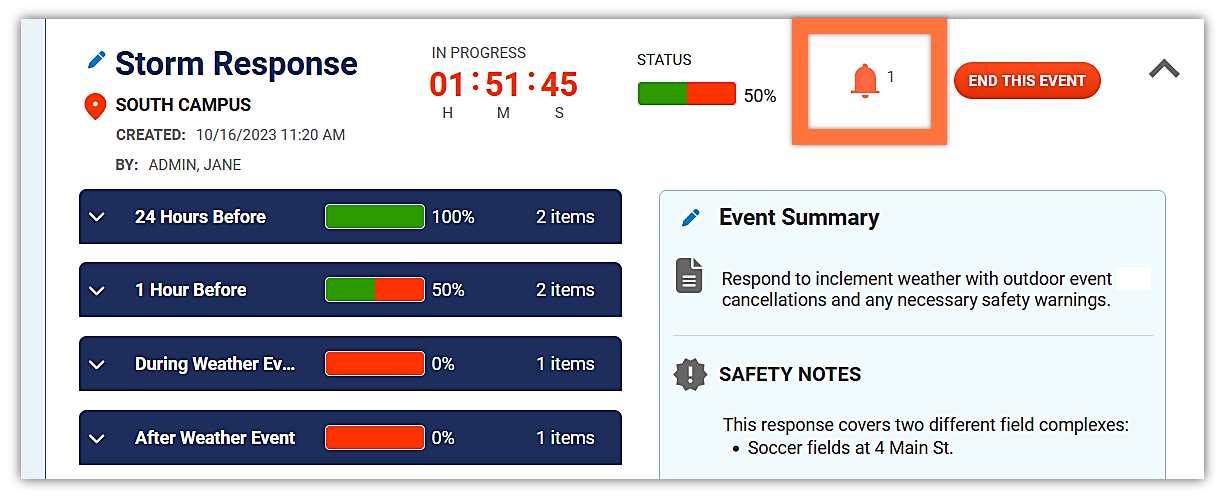Click the 2 items count for 24 Hours Before

565,217
